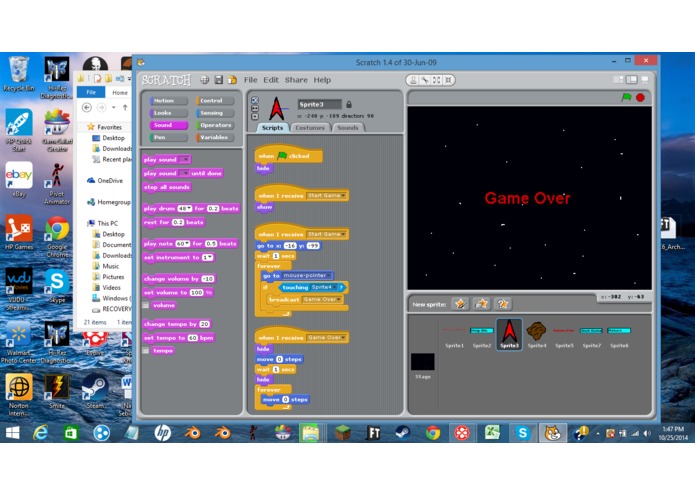Image resolution: width=695 pixels, height=494 pixels.
Task: Open the dropdown in the play sound block
Action: [x=185, y=159]
